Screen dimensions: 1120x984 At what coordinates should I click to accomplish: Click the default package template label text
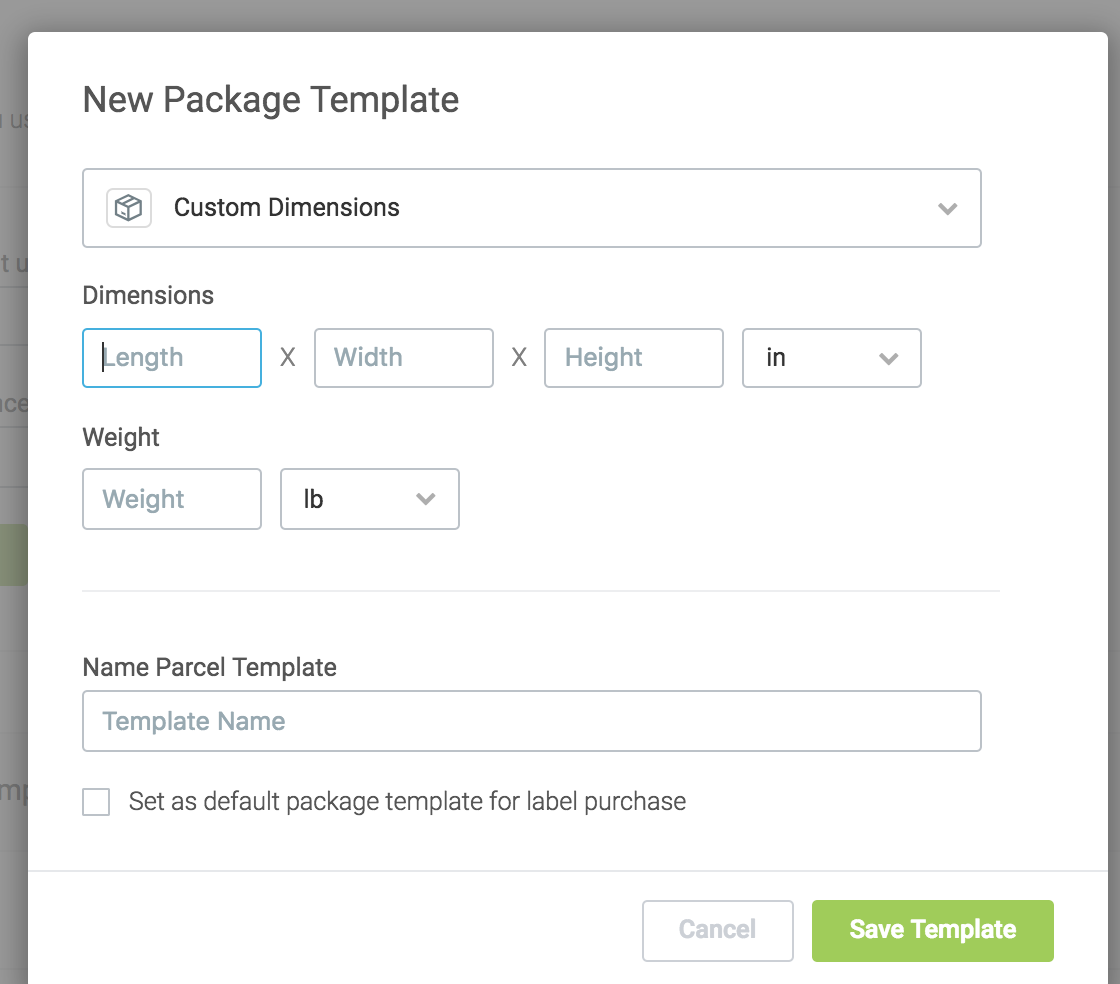coord(407,802)
